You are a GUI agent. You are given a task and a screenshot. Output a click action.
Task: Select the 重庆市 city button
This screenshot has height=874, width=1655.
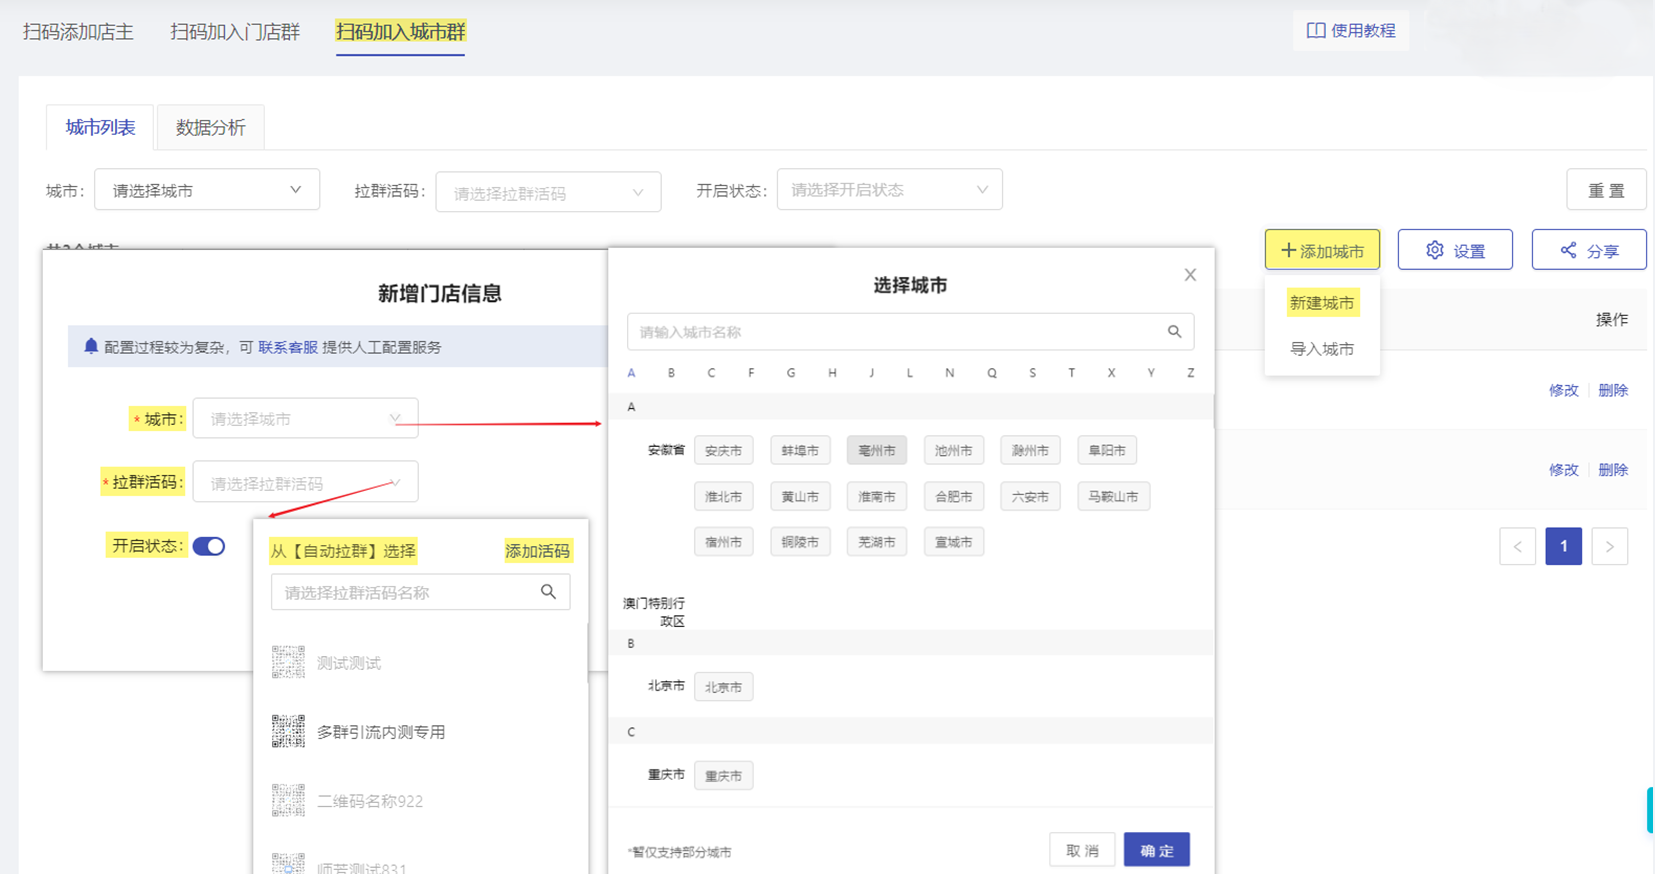tap(723, 775)
